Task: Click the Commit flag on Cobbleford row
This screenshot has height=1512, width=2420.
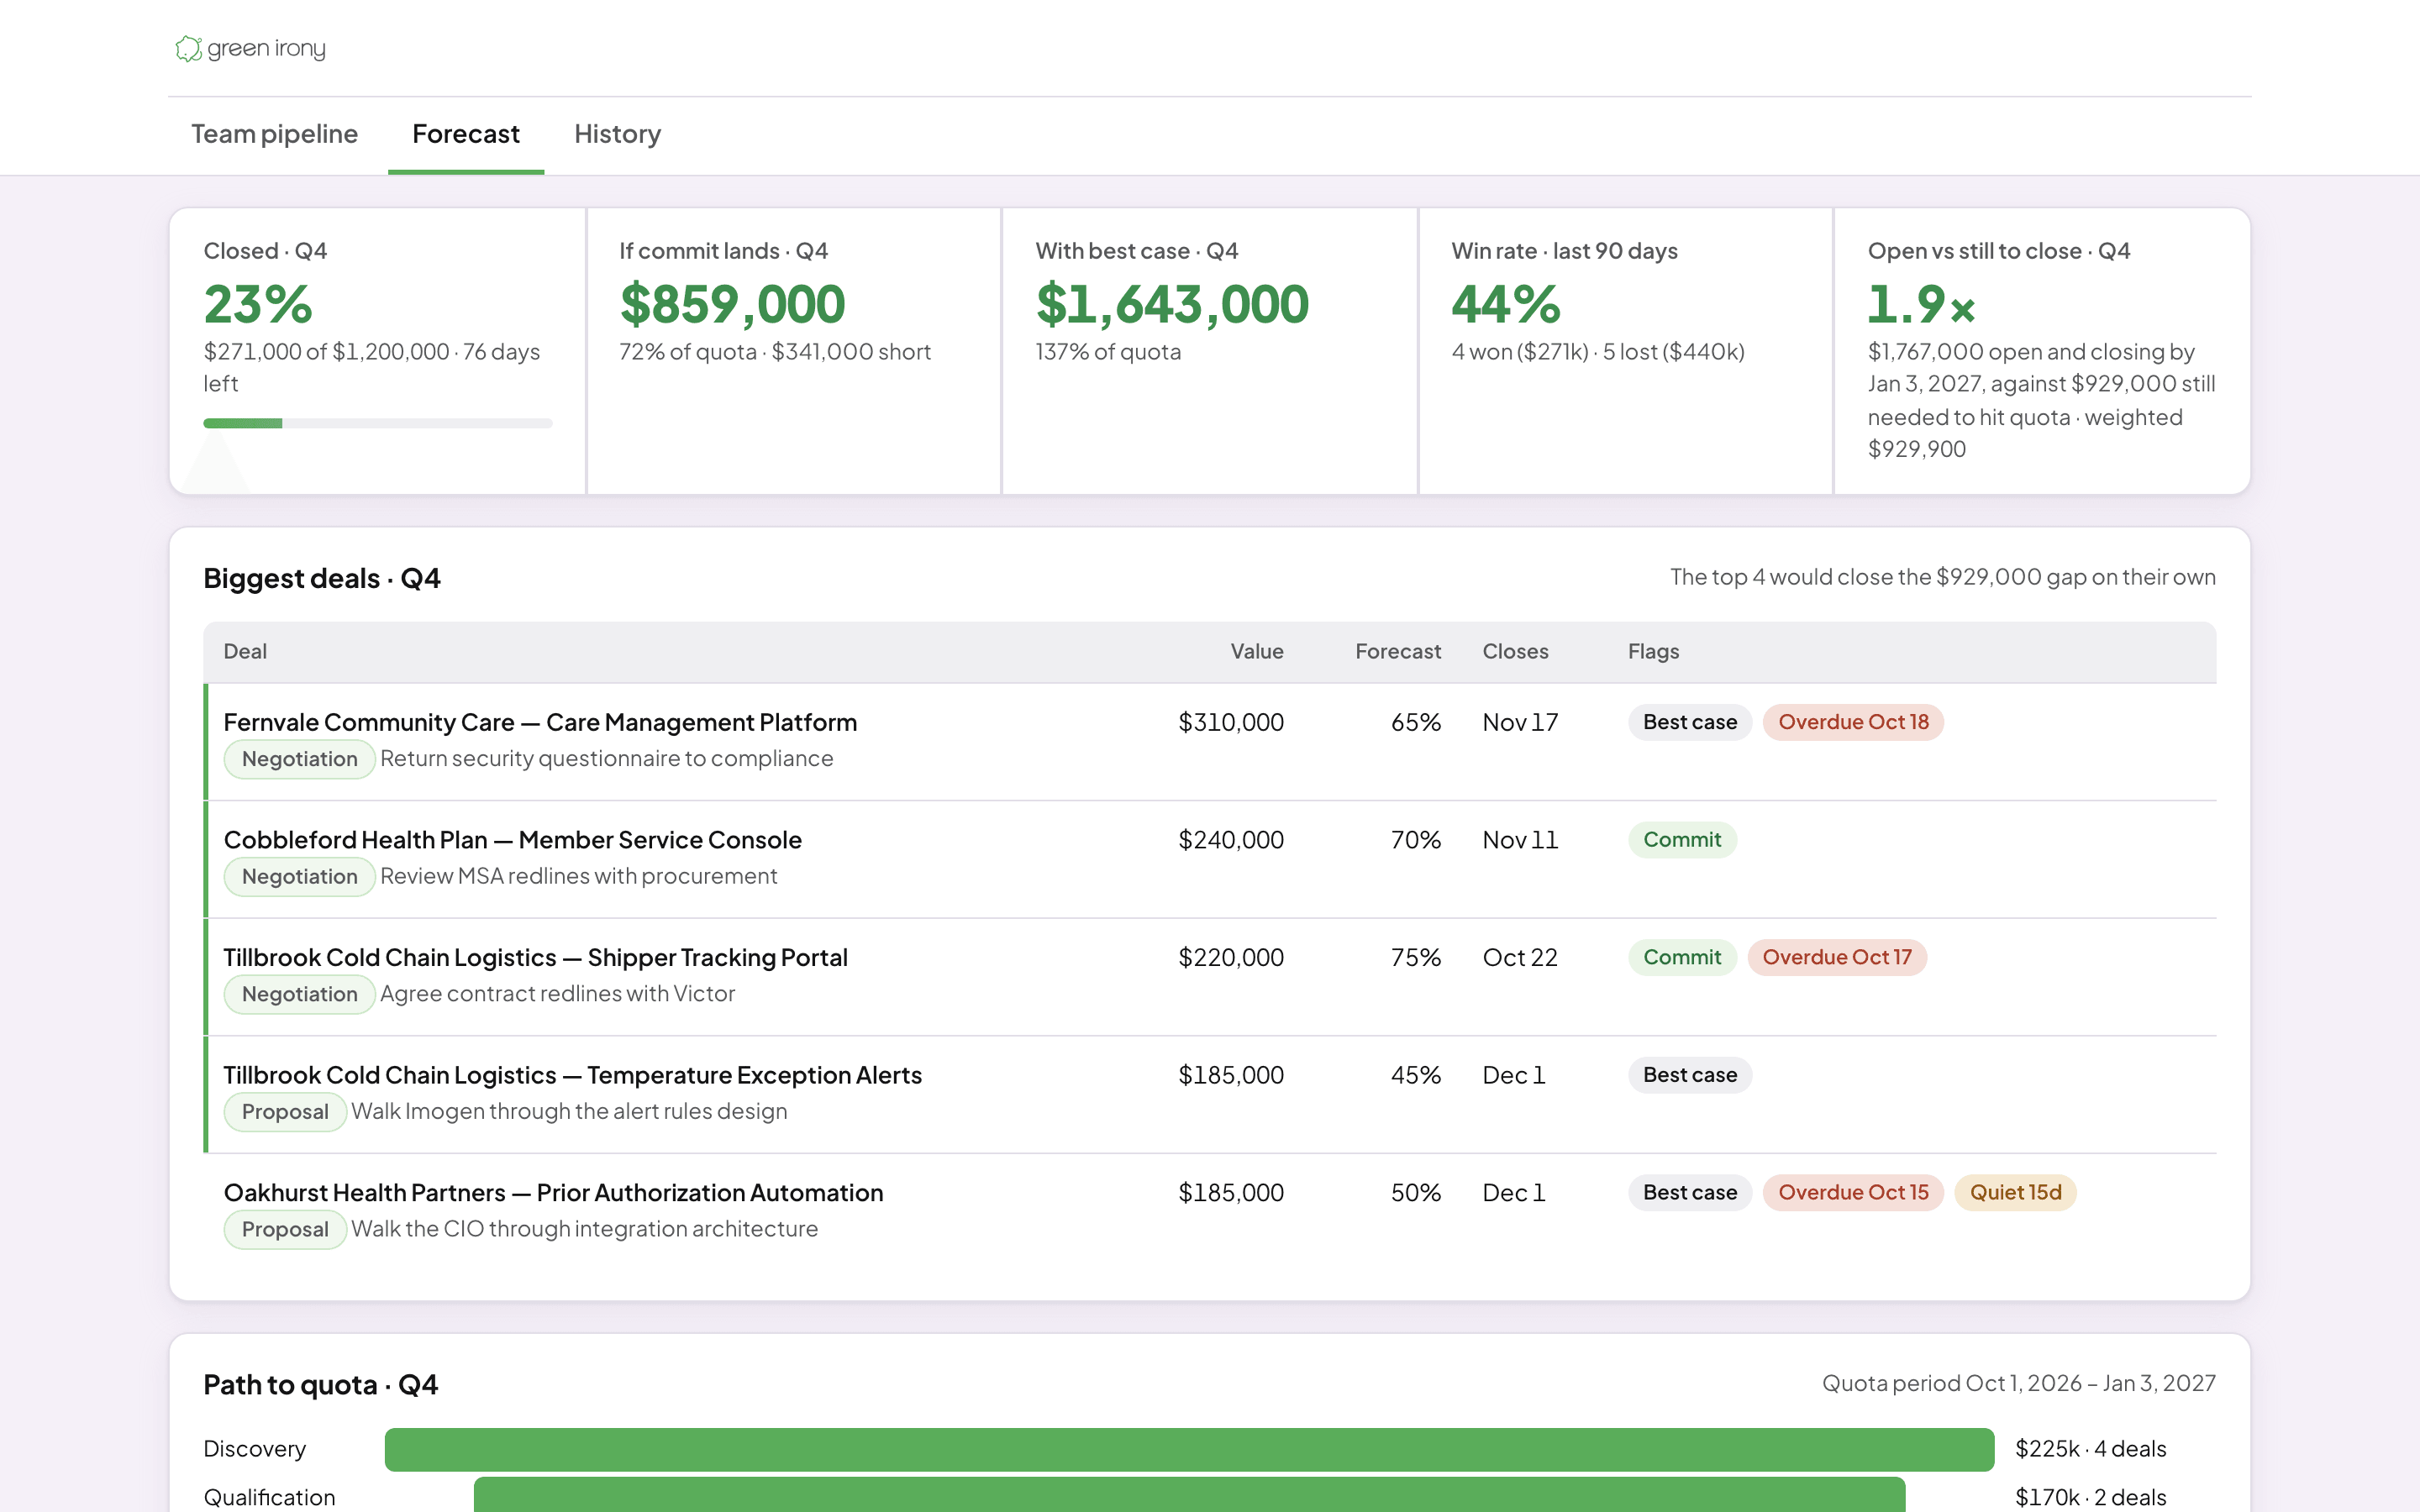Action: click(x=1682, y=840)
